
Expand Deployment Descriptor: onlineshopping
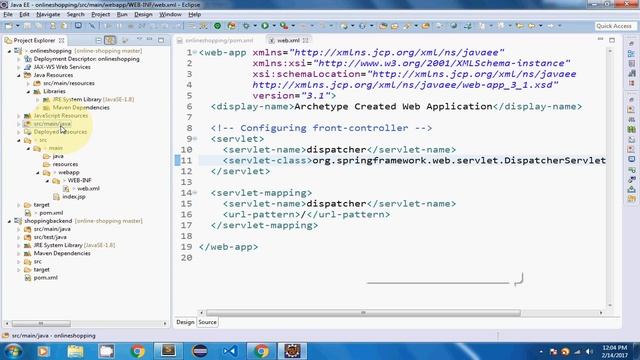click(19, 59)
